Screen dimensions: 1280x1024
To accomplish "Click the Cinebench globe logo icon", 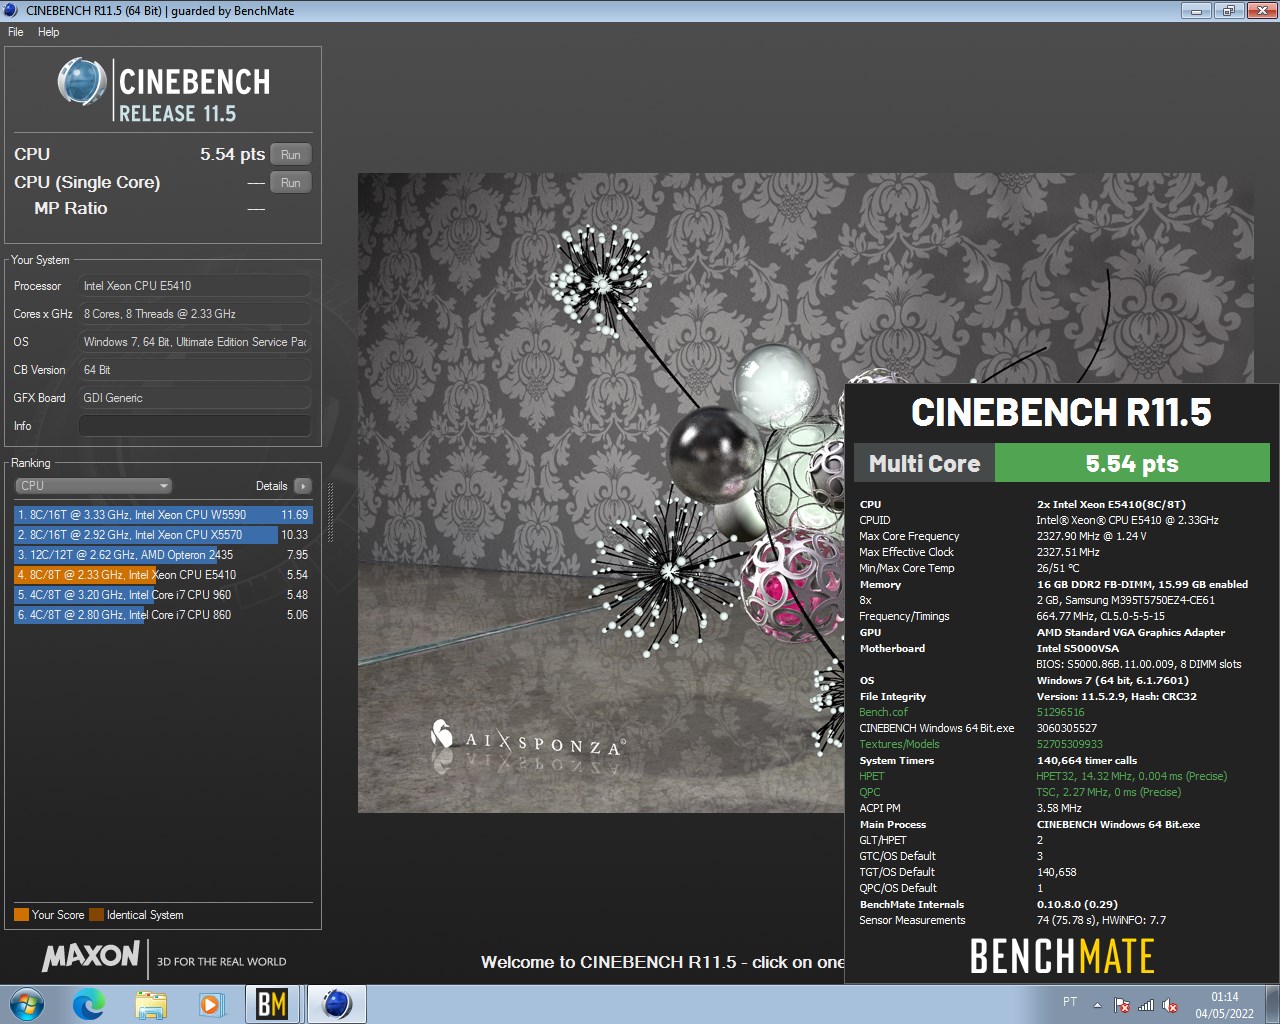I will (82, 82).
